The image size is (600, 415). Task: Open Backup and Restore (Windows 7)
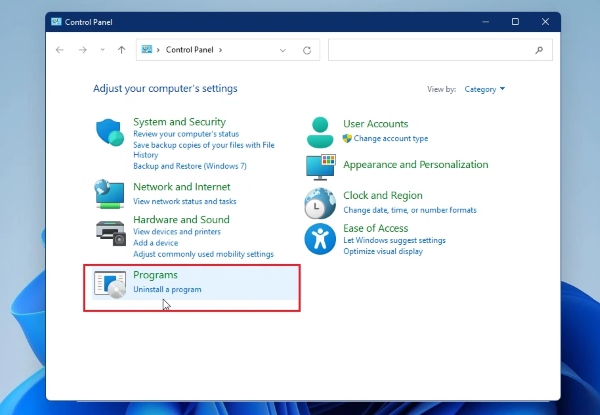point(189,166)
